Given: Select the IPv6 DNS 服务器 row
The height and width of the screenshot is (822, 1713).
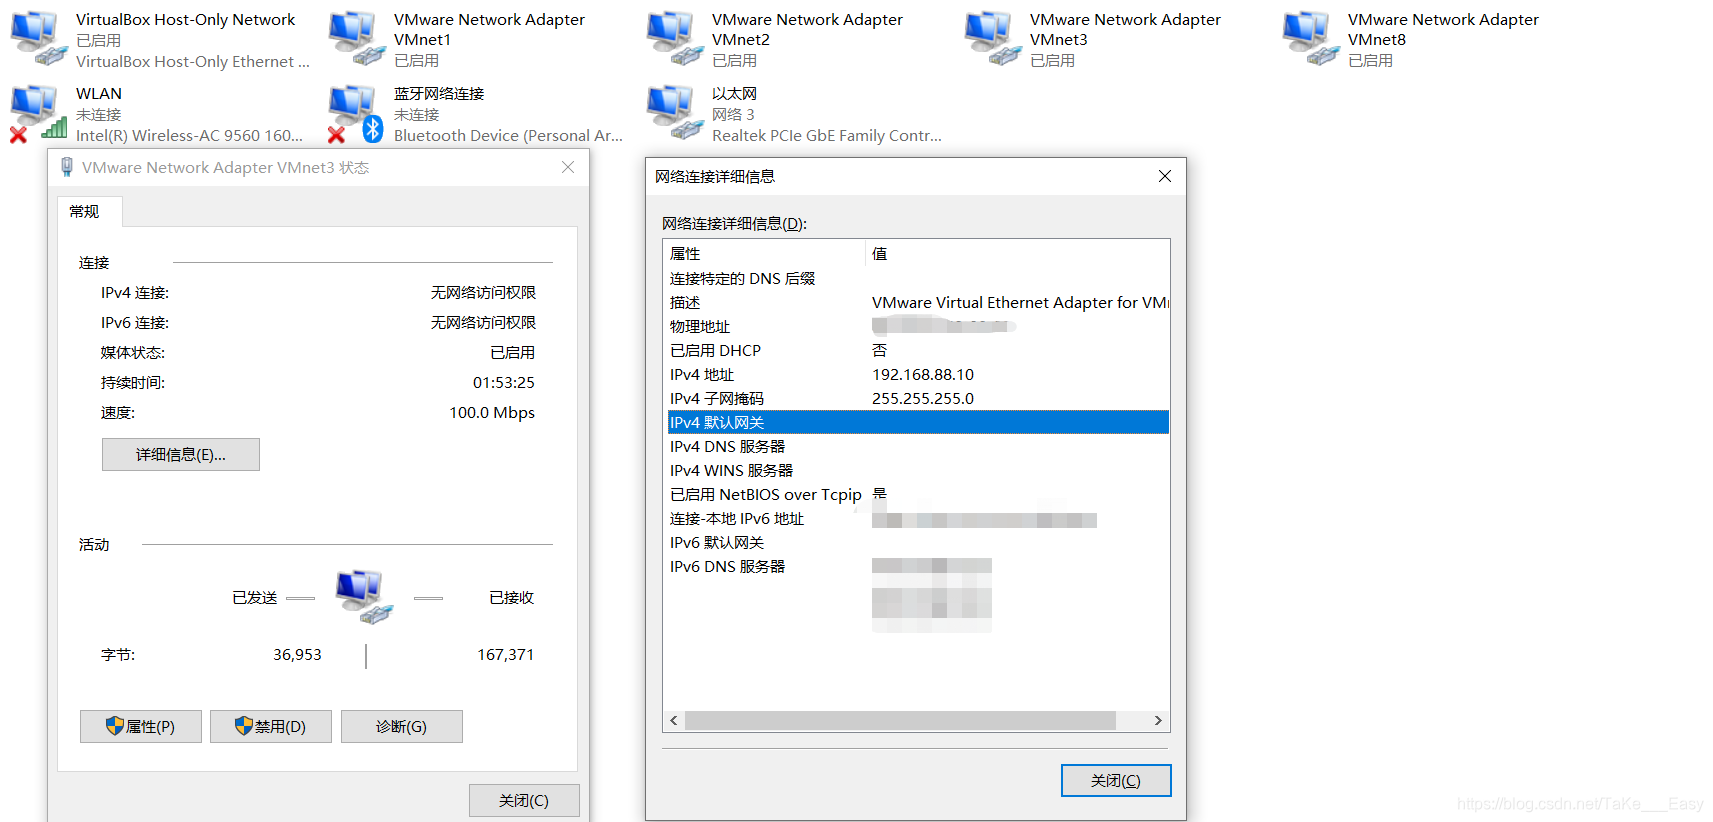Looking at the screenshot, I should [918, 566].
